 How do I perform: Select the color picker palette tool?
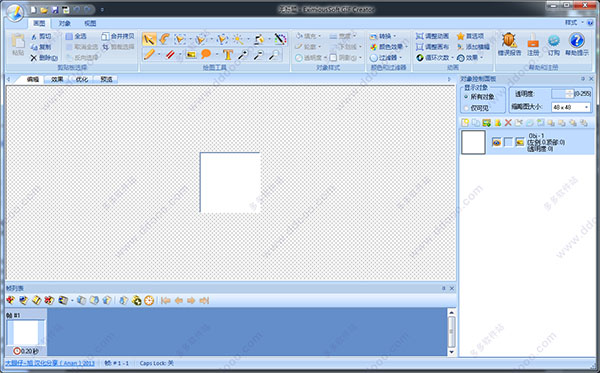point(280,39)
